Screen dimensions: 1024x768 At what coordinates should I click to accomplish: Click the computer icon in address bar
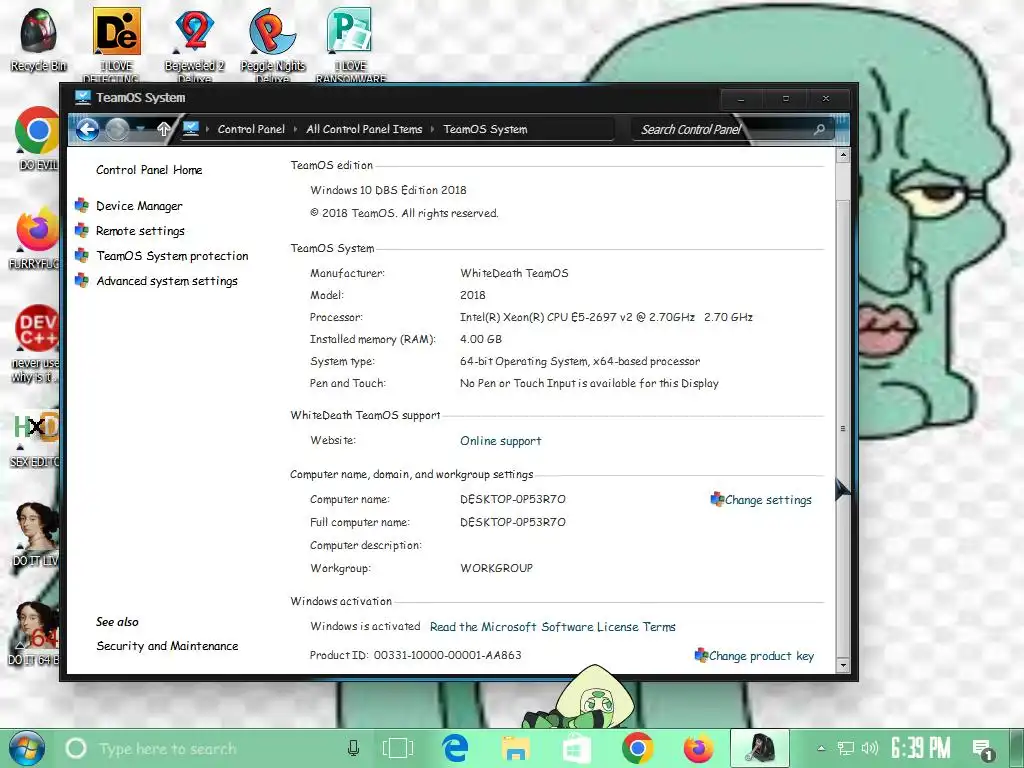[x=191, y=129]
